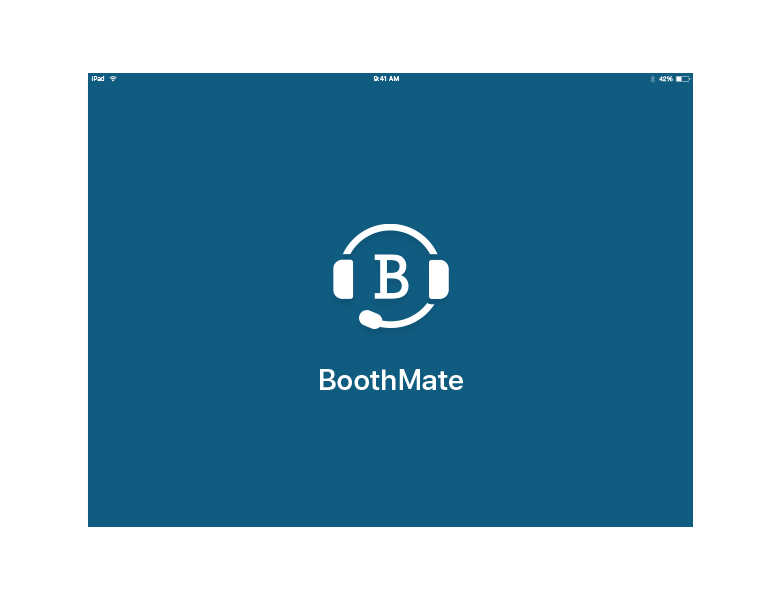Click the BoothMate app title text
This screenshot has width=780, height=600.
click(x=390, y=380)
